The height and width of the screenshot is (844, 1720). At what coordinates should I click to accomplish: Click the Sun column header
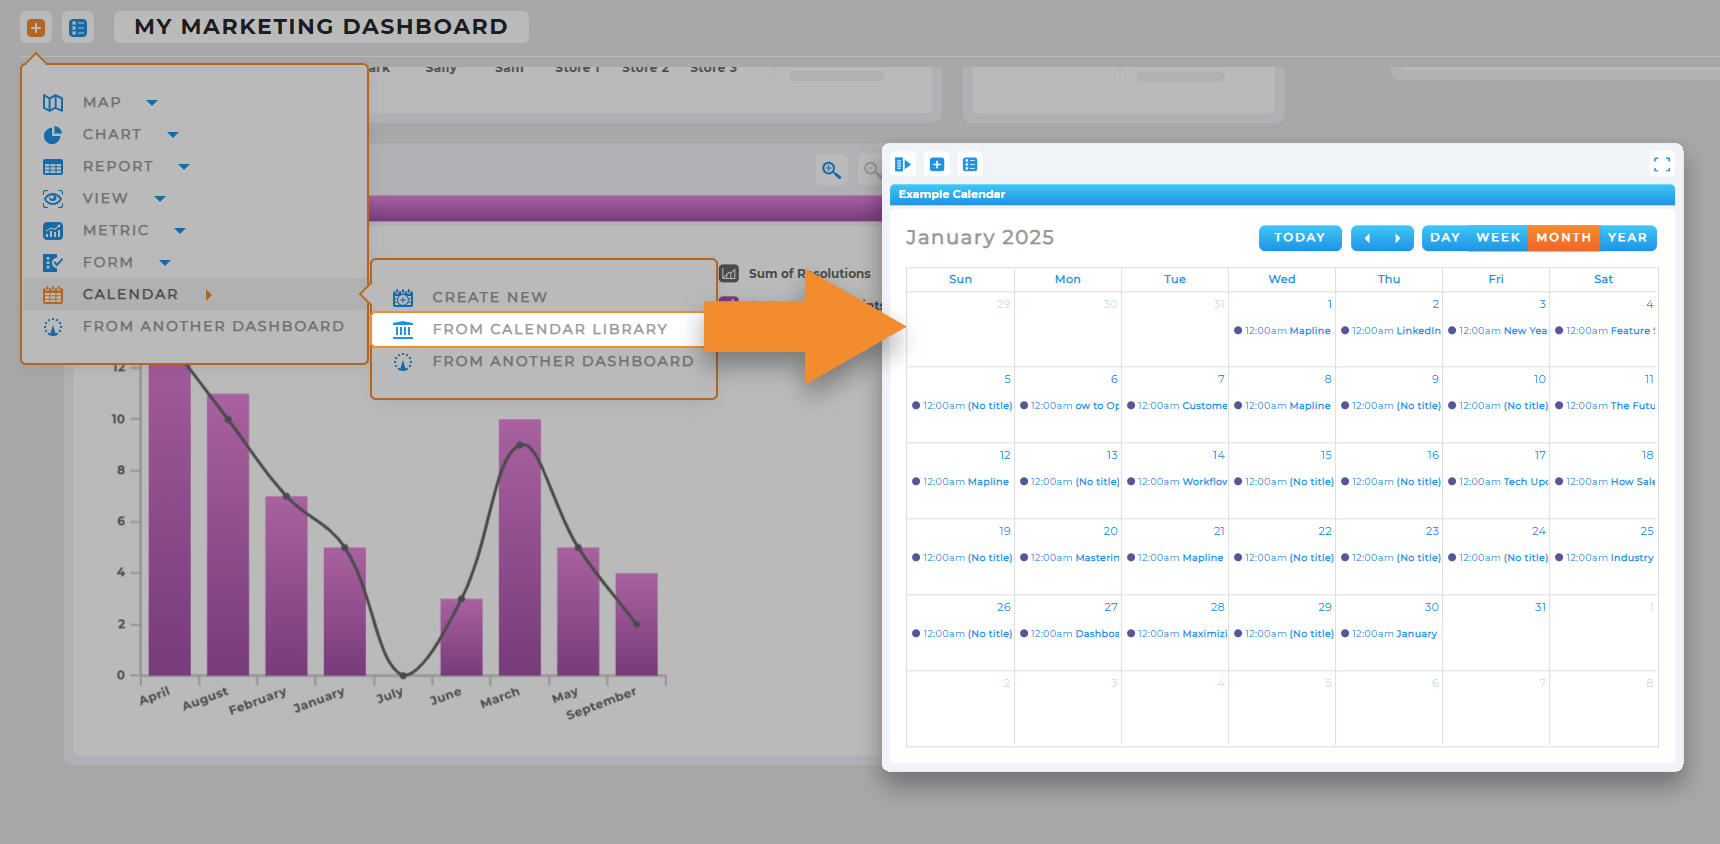[960, 280]
